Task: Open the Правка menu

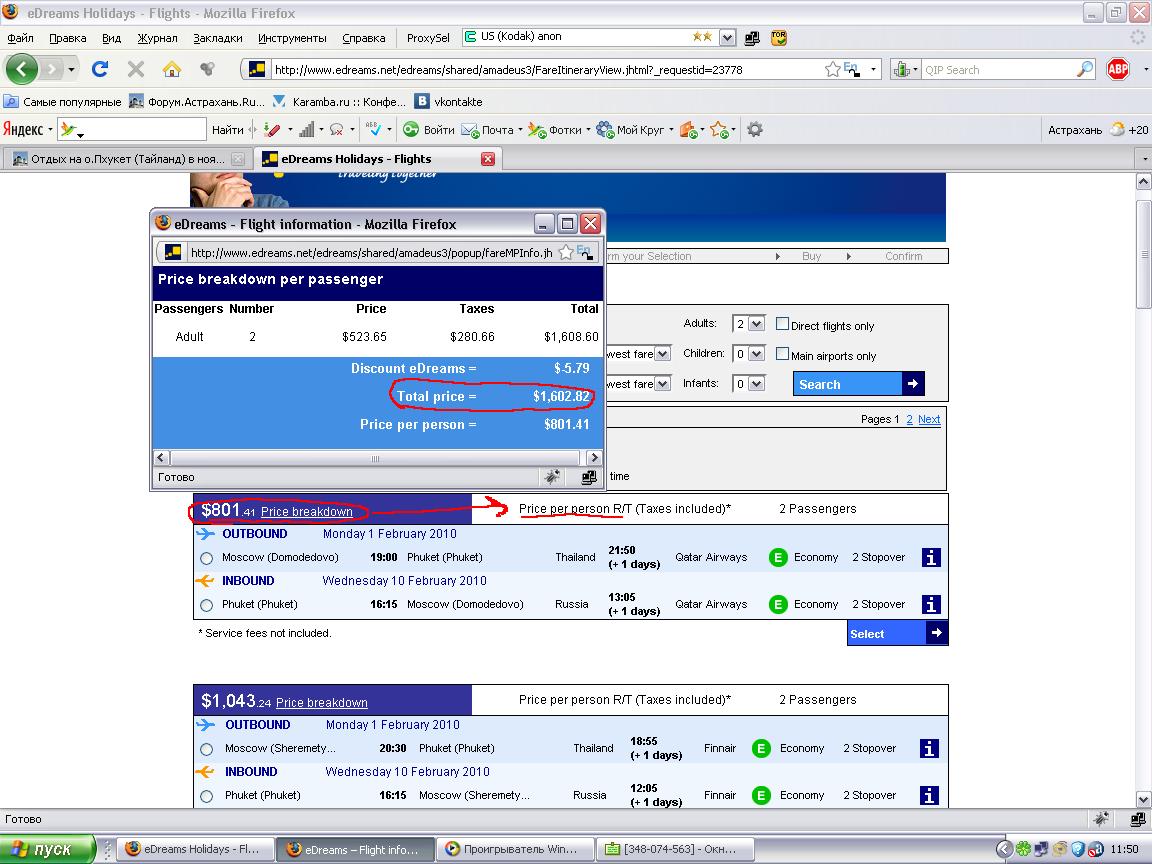Action: 68,37
